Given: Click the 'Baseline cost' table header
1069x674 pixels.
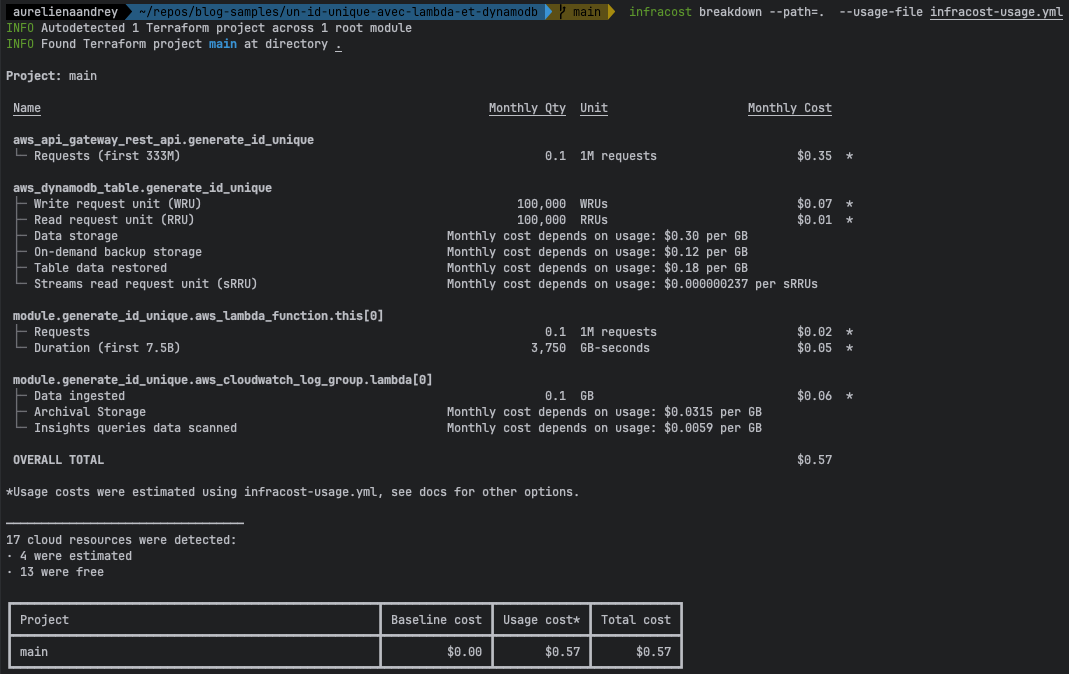Looking at the screenshot, I should tap(436, 619).
